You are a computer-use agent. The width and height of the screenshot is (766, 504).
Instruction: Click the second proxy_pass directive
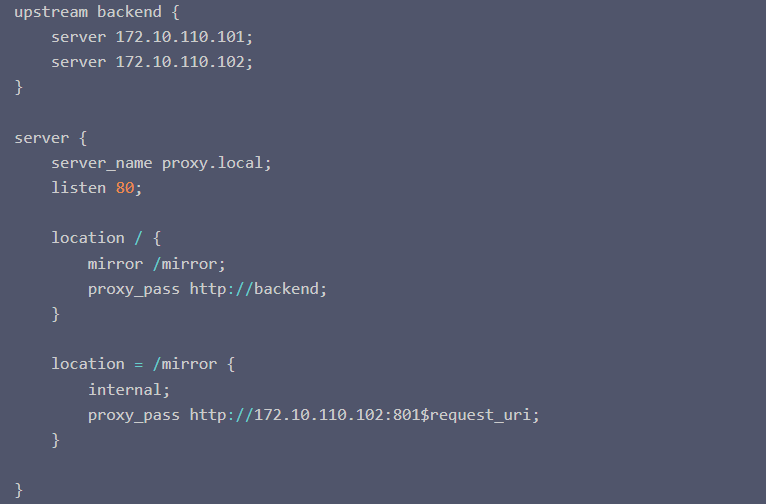click(134, 414)
